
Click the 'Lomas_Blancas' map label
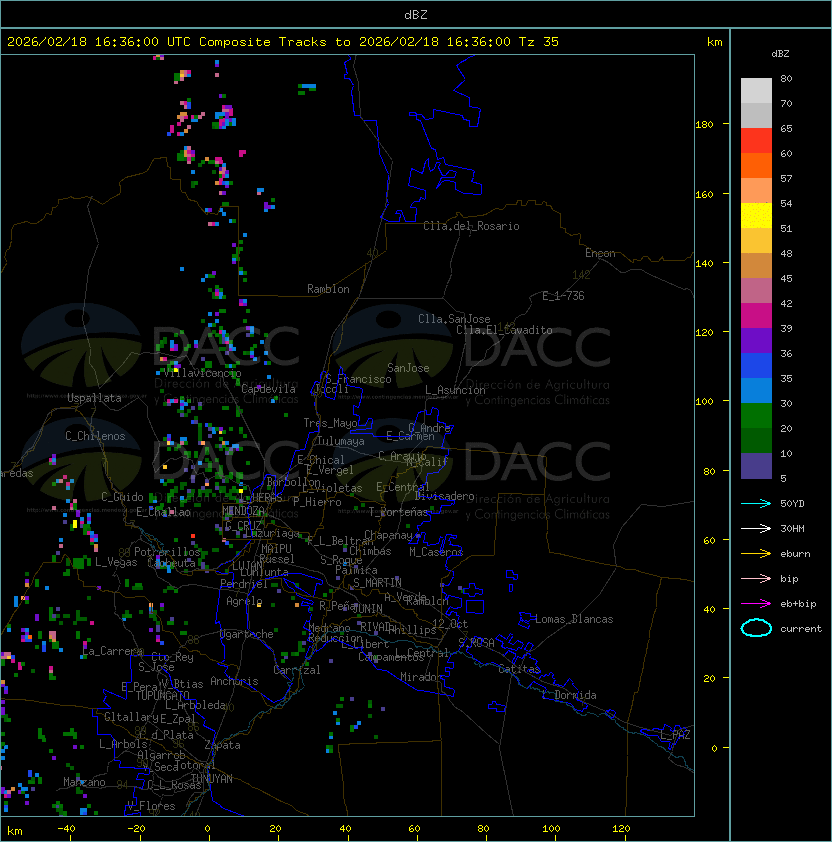574,619
